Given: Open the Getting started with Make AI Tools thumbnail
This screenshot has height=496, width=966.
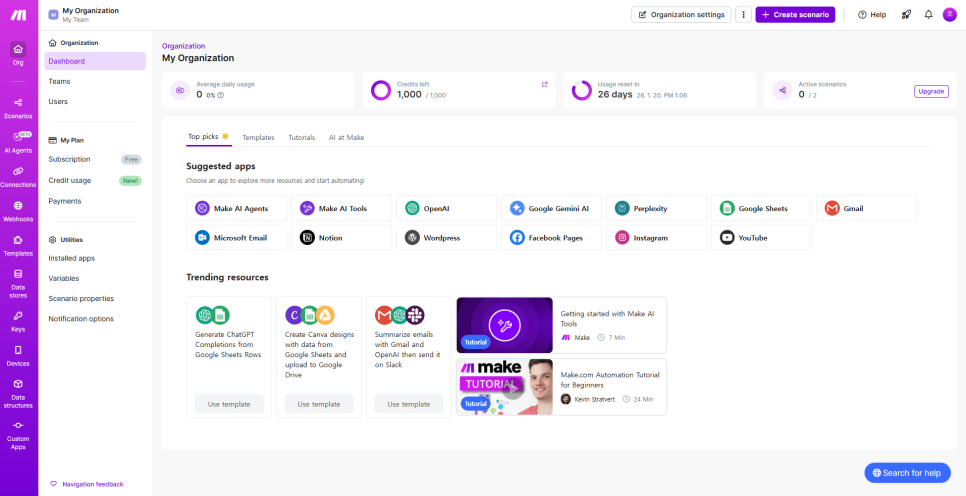Looking at the screenshot, I should click(x=505, y=325).
